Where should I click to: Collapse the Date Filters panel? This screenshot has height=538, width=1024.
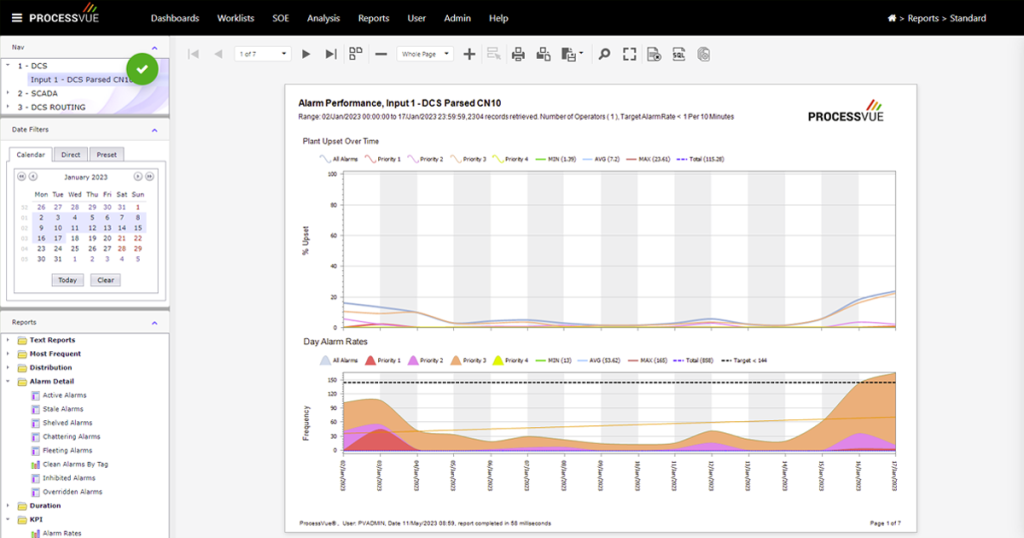point(155,130)
